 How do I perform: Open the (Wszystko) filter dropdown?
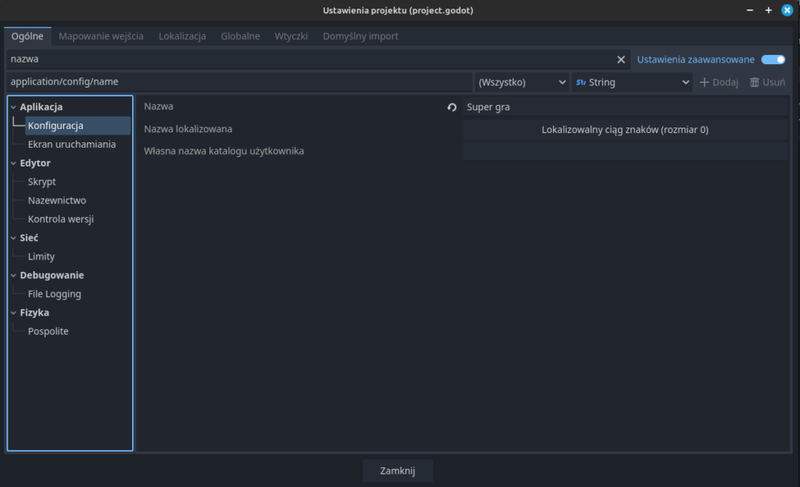(522, 82)
